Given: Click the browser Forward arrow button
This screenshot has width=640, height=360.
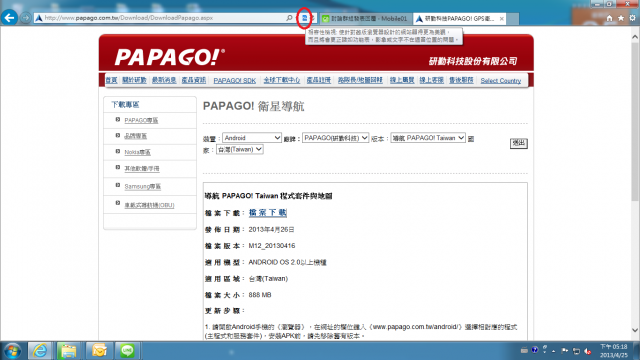Looking at the screenshot, I should [25, 18].
